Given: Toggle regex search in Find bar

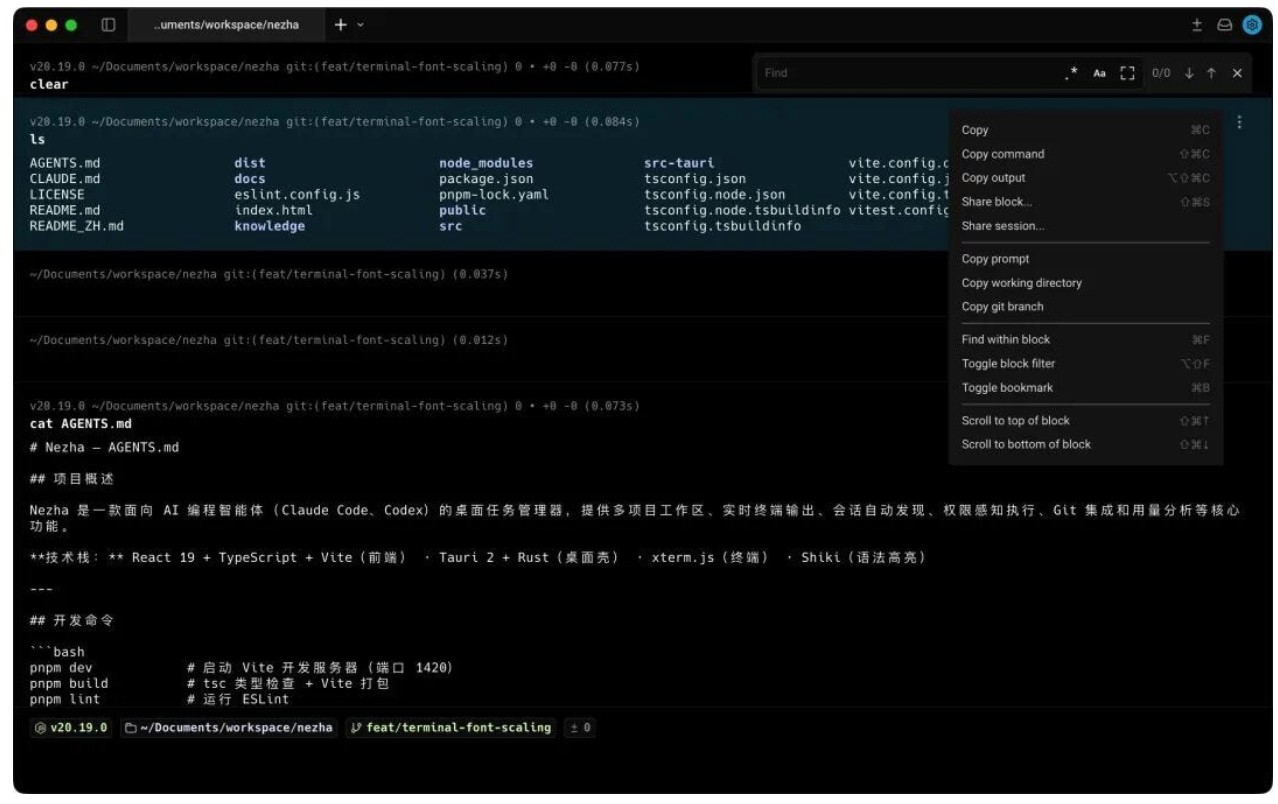Looking at the screenshot, I should (x=1072, y=73).
